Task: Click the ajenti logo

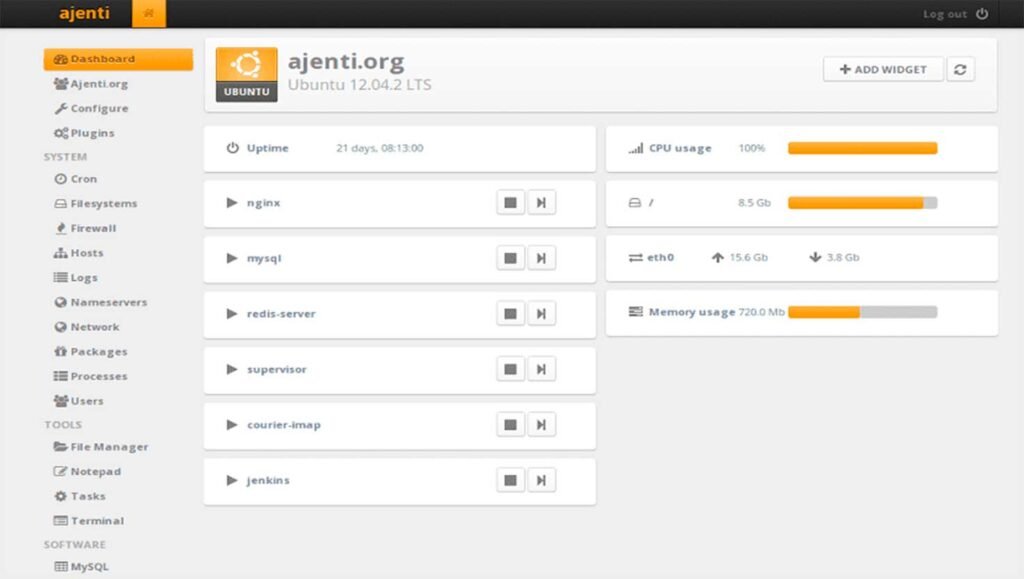Action: (x=84, y=13)
